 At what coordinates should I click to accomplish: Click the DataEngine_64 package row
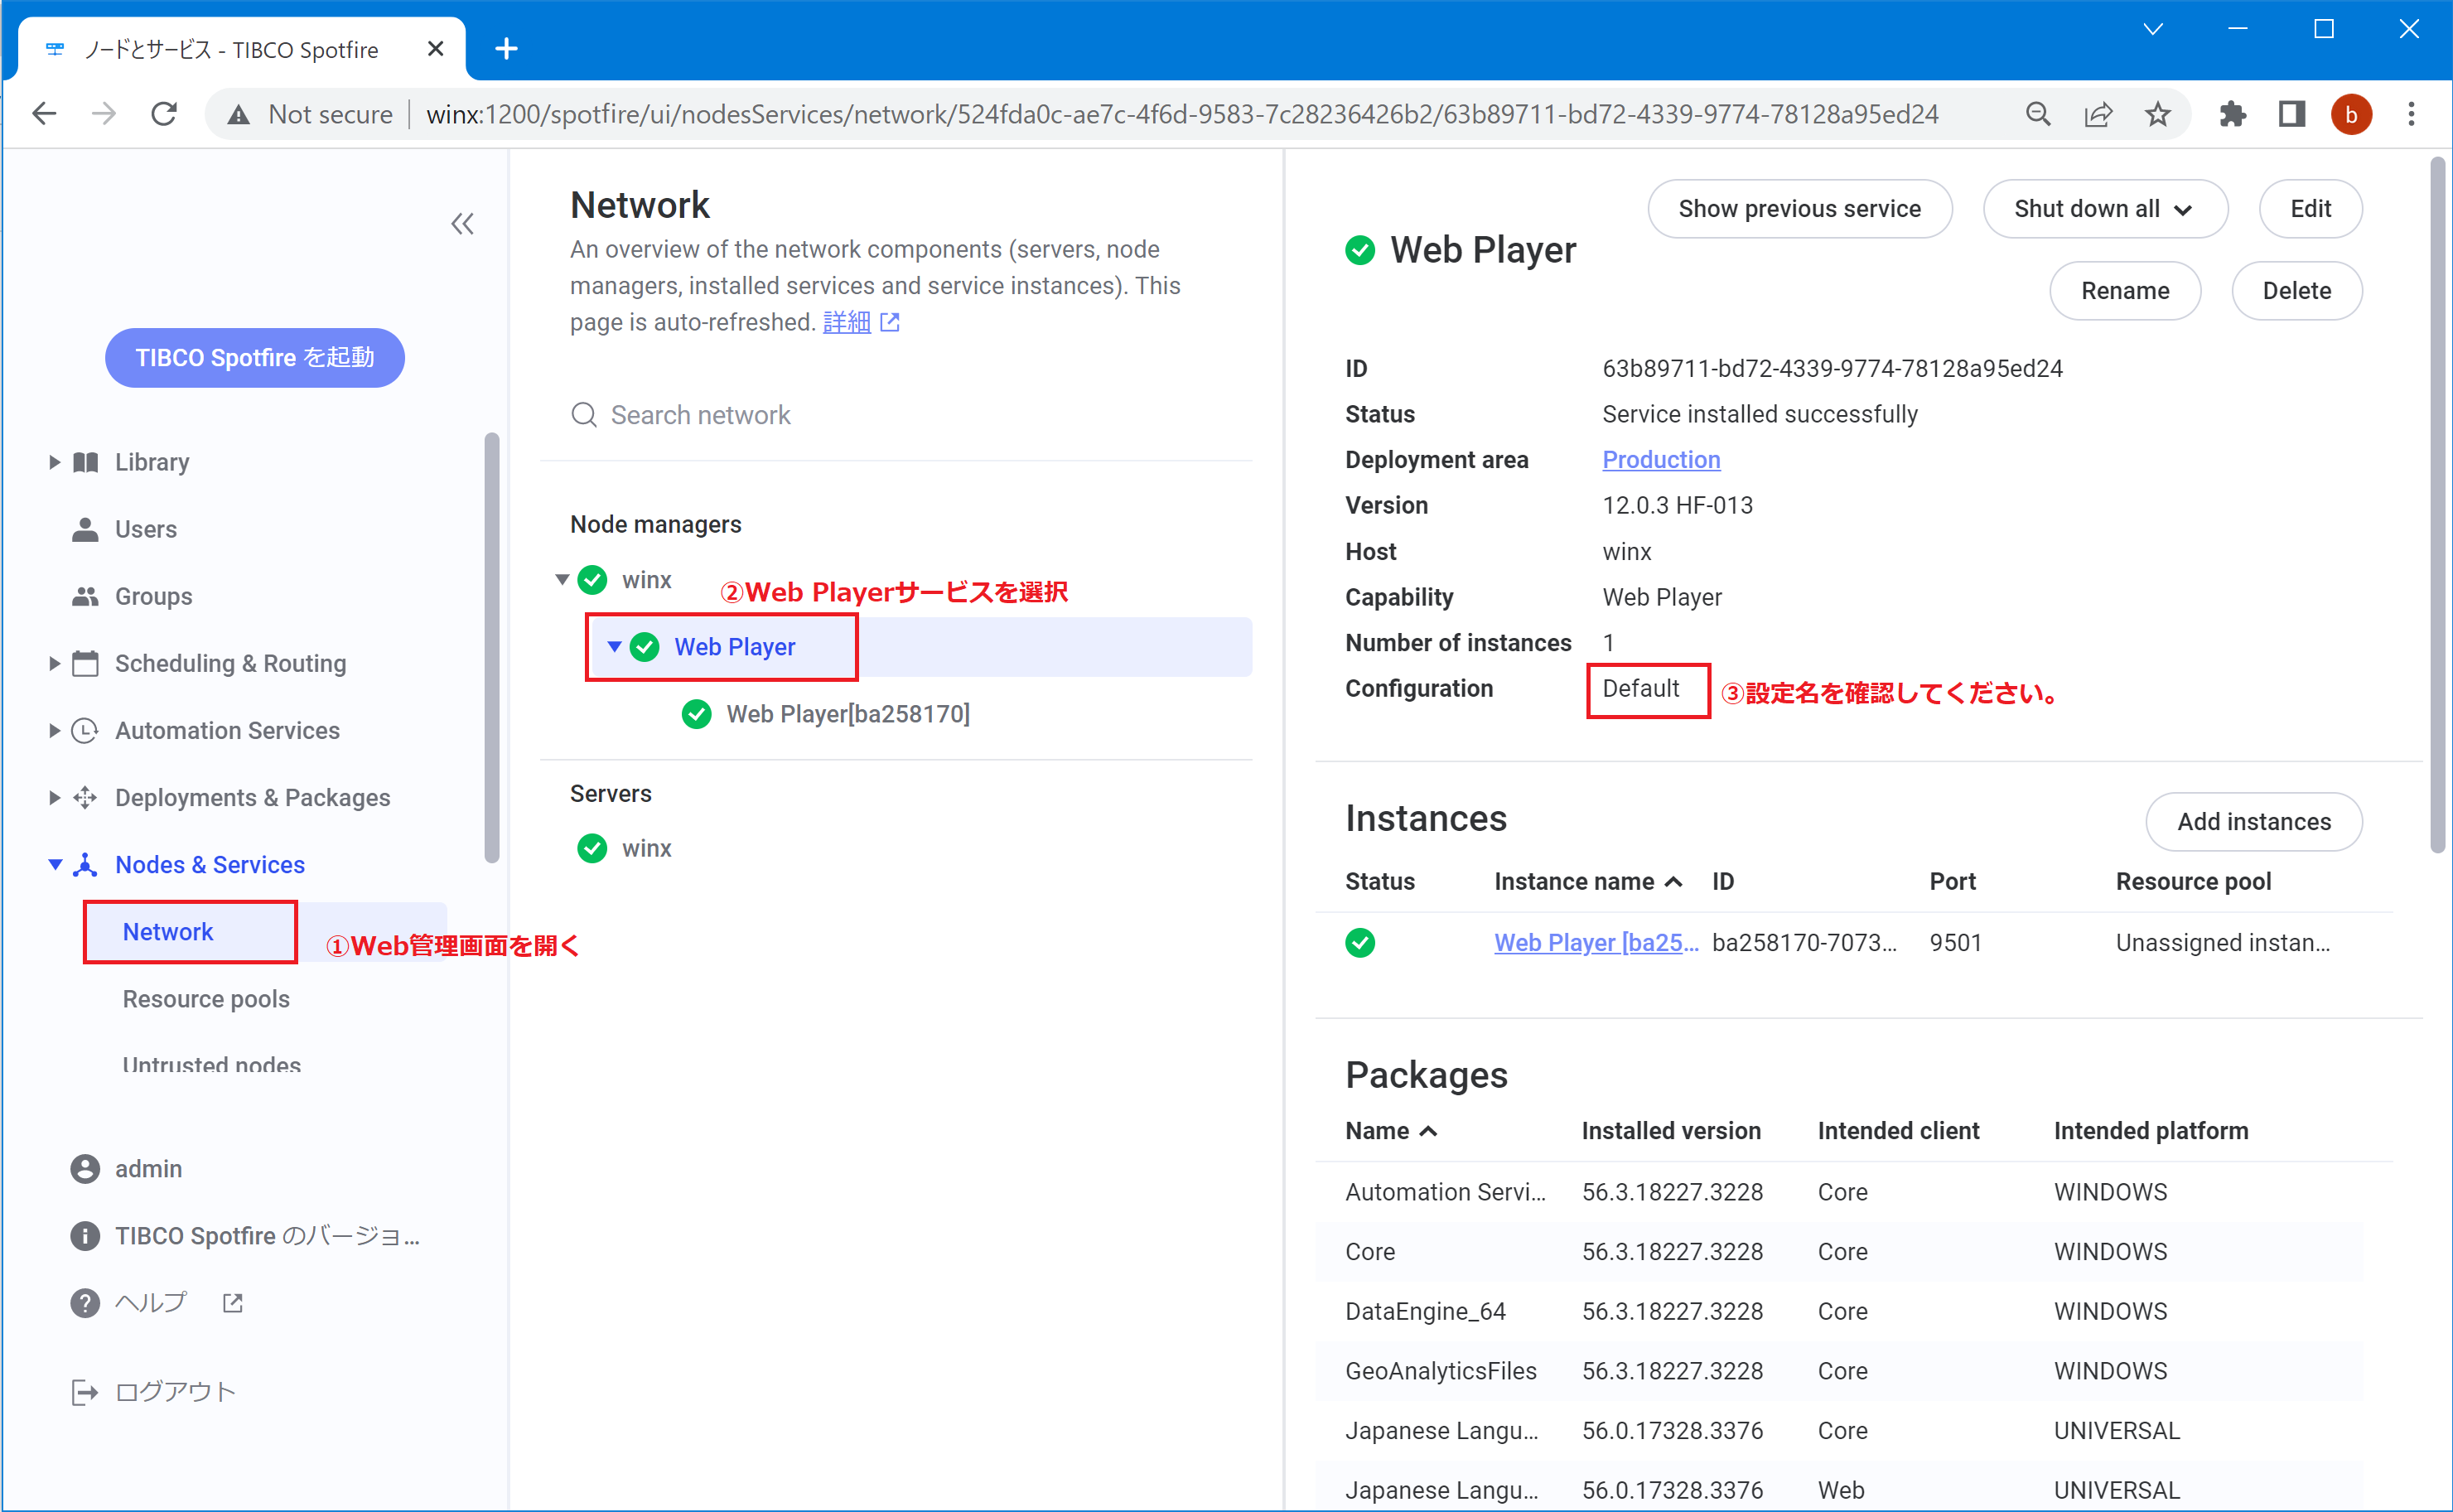tap(1839, 1311)
